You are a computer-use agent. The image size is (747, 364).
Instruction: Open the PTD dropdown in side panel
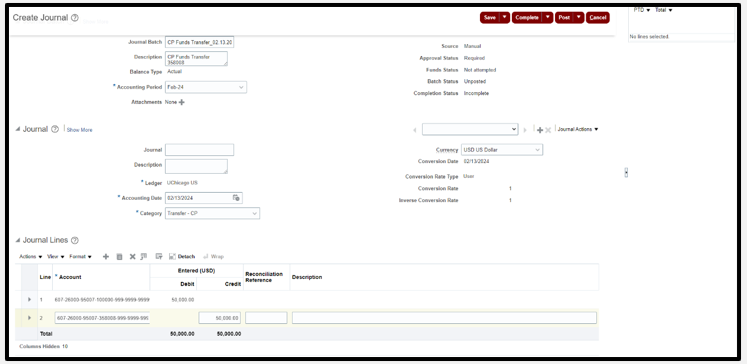[642, 10]
